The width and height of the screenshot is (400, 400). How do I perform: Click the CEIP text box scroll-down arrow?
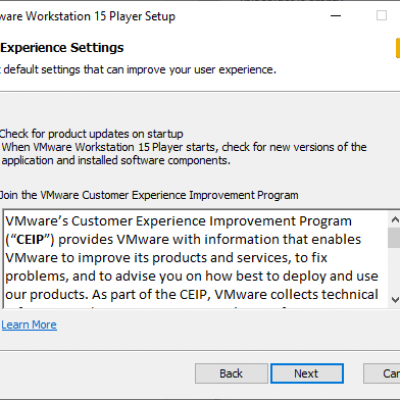click(x=395, y=300)
